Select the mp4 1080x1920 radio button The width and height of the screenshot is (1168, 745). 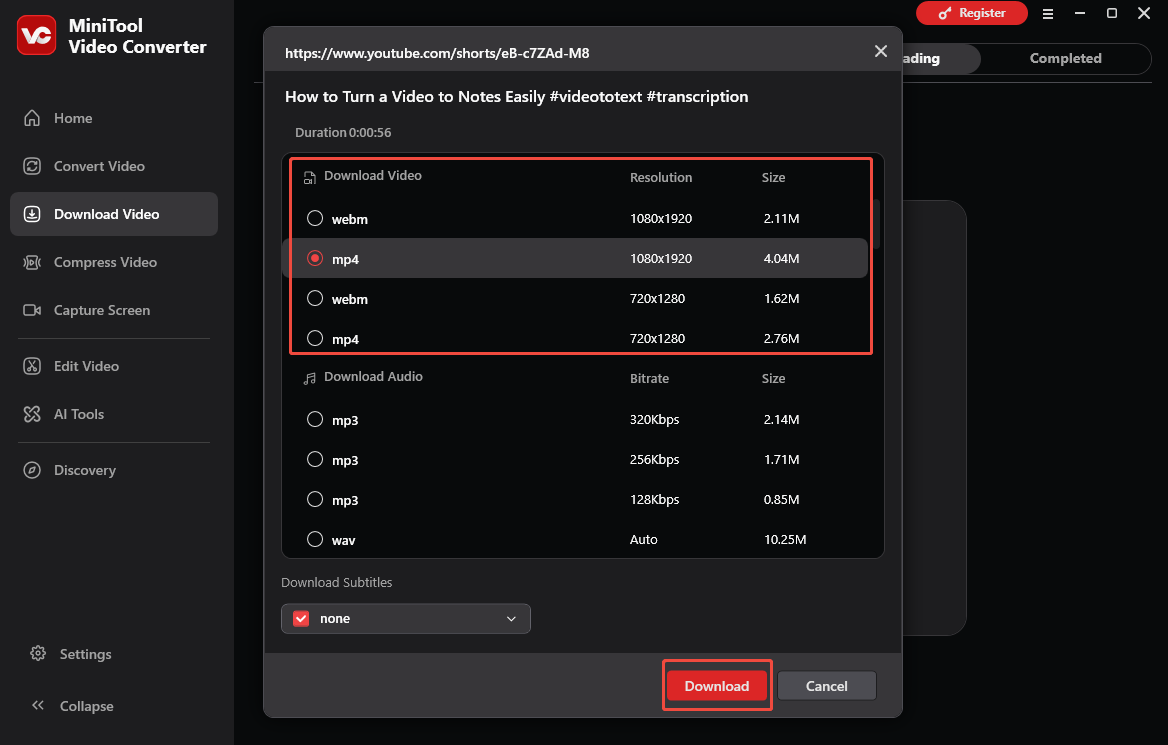pyautogui.click(x=315, y=258)
